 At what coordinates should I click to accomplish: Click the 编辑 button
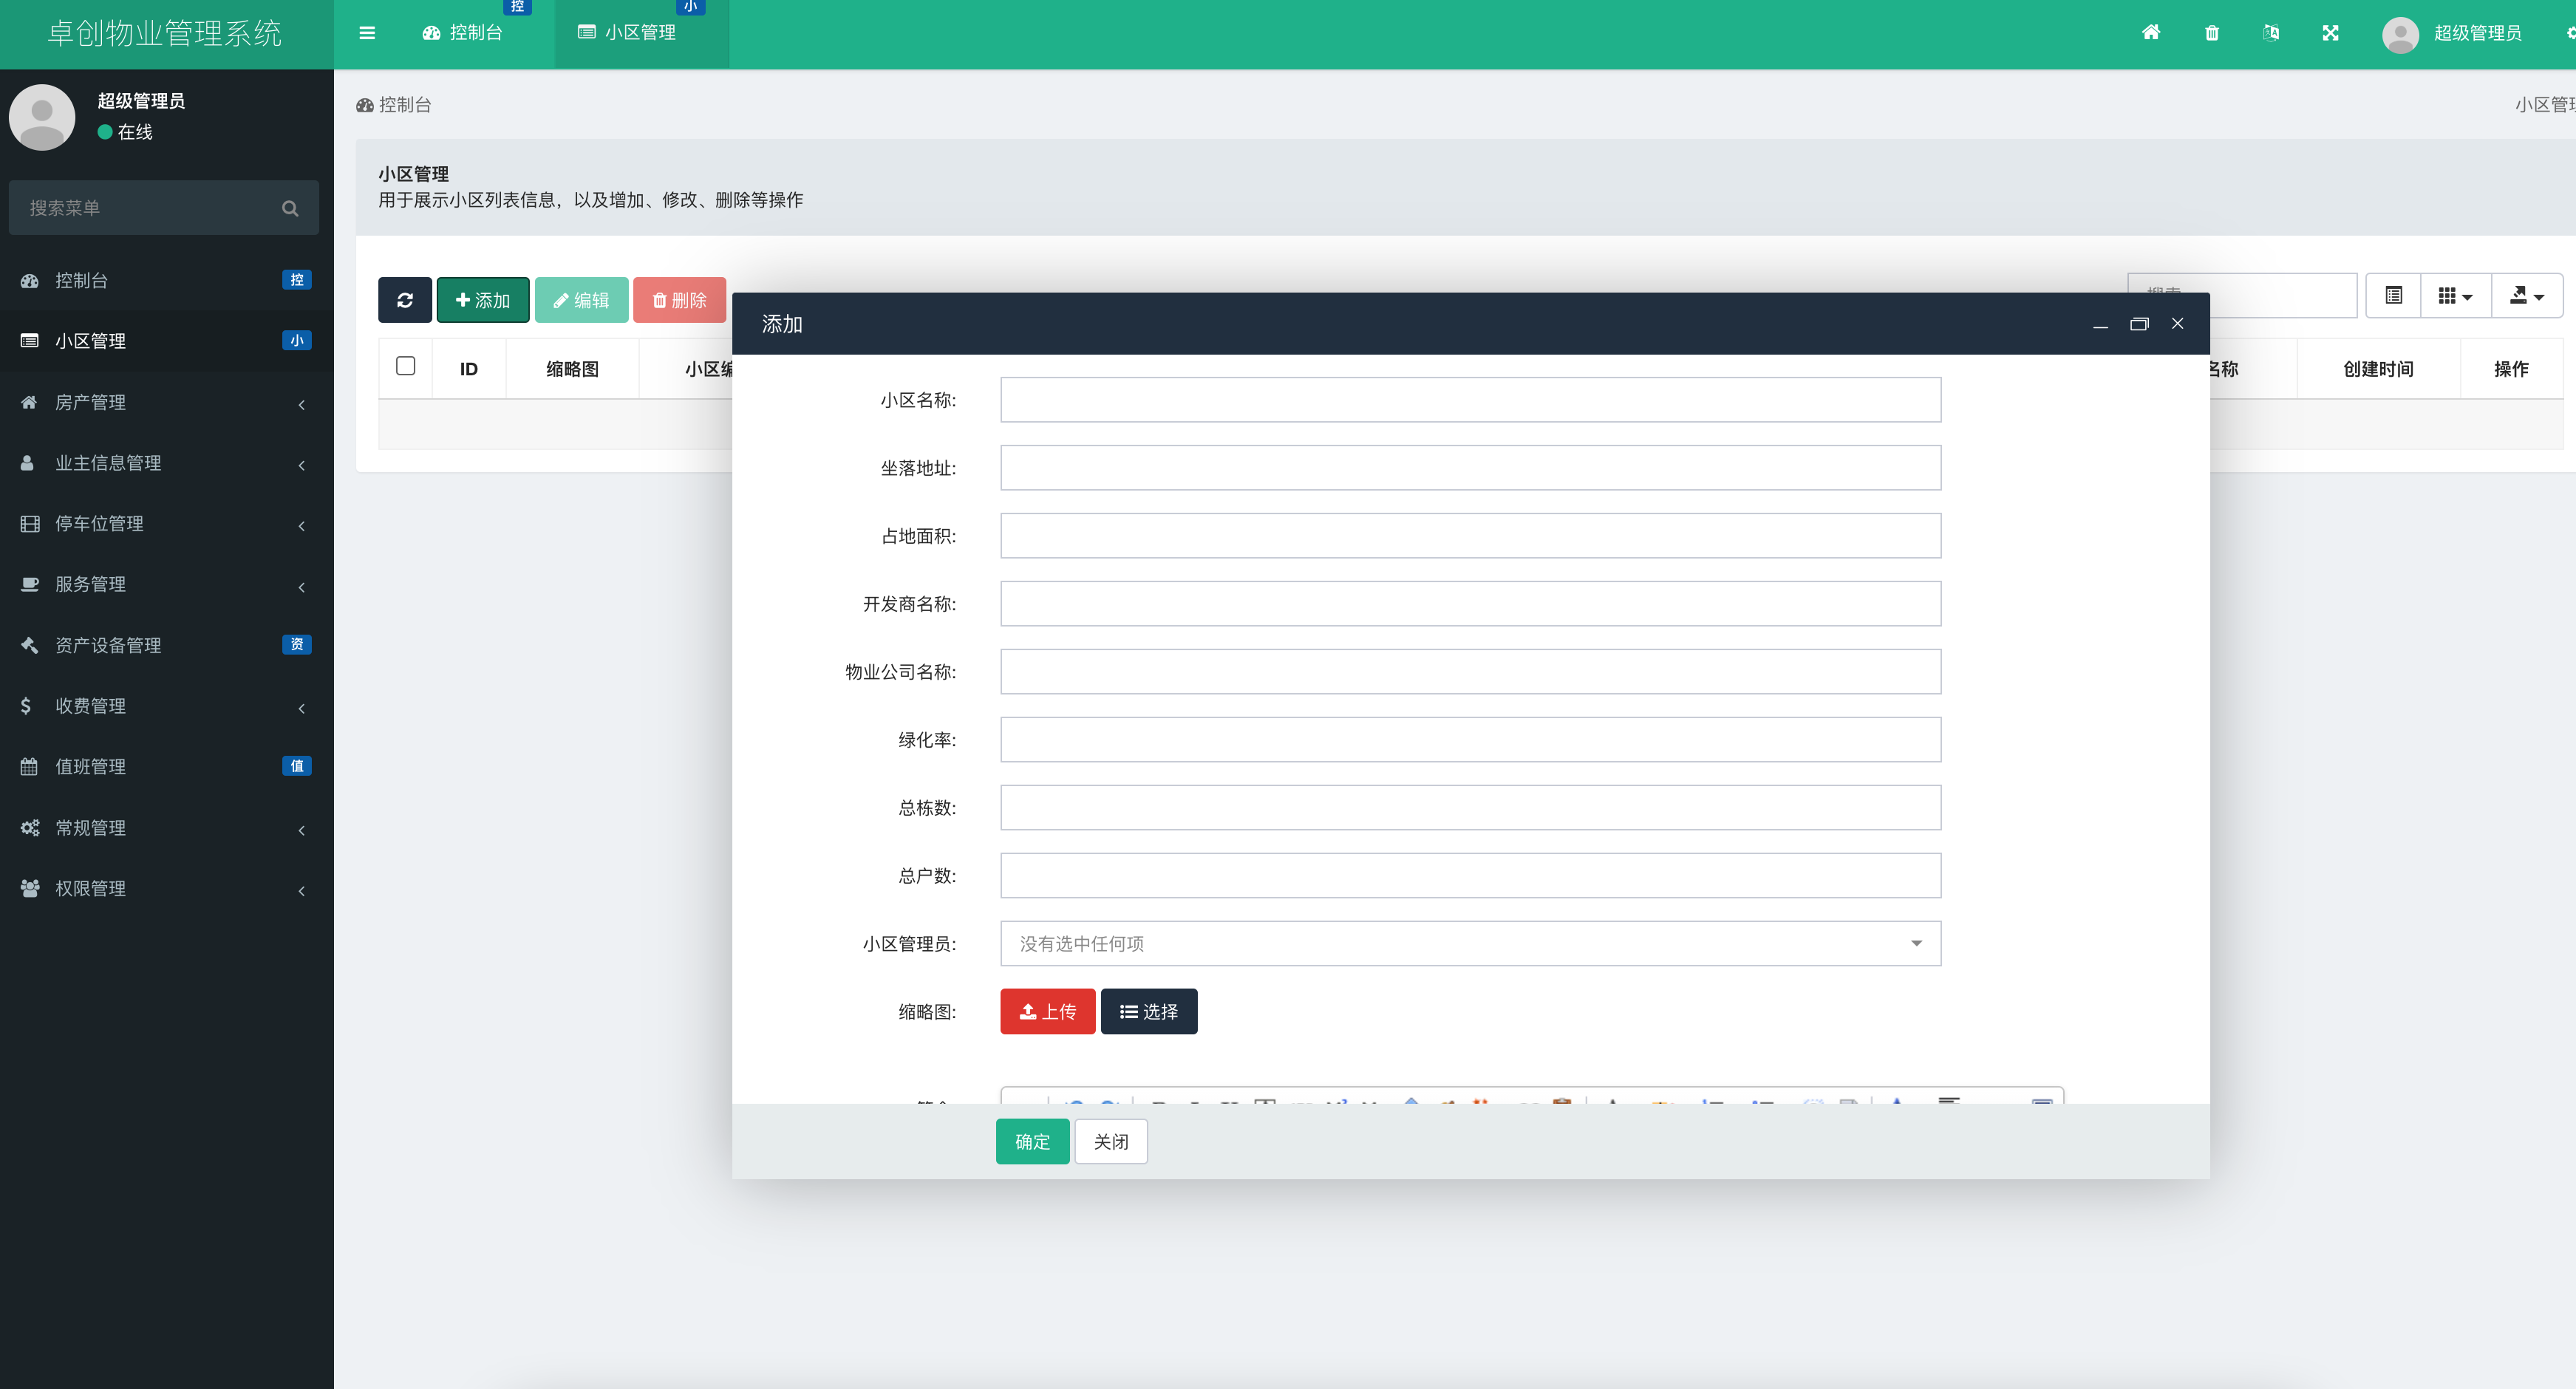click(581, 300)
